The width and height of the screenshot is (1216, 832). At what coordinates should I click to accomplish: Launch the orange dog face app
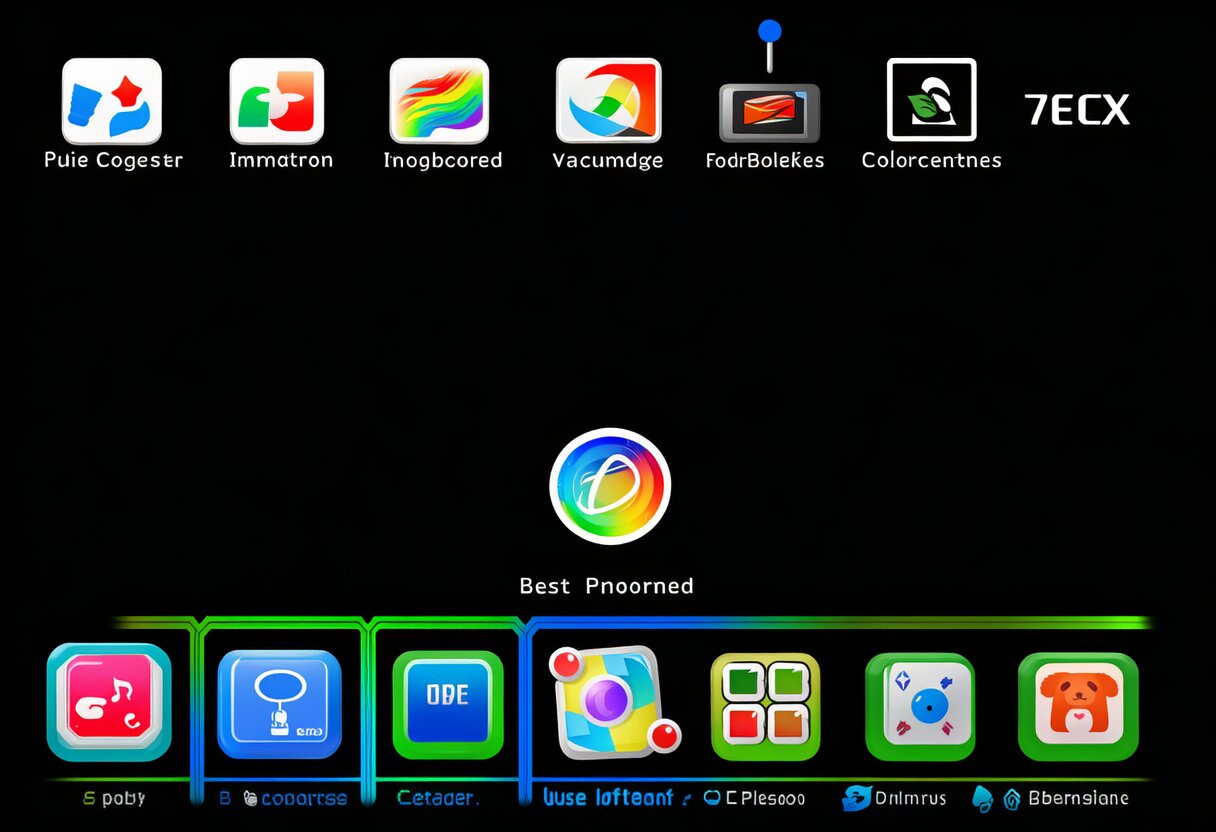pyautogui.click(x=1077, y=706)
